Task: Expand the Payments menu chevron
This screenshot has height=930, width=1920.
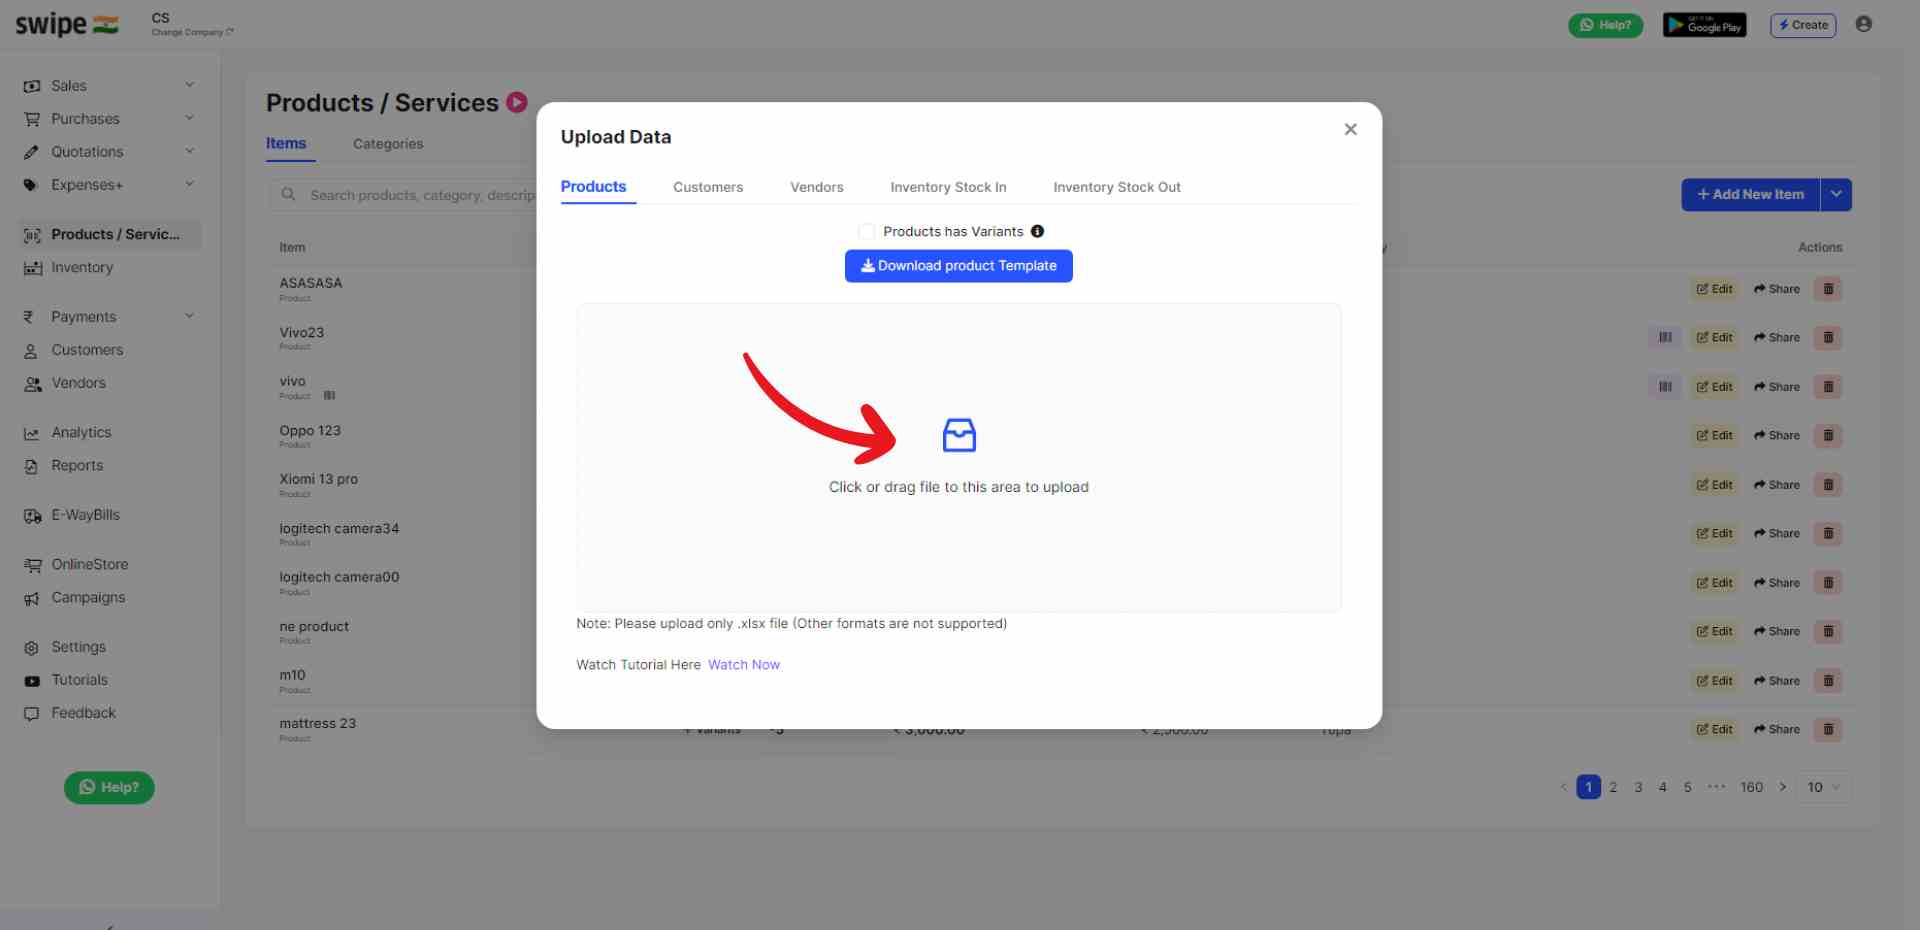Action: tap(189, 317)
